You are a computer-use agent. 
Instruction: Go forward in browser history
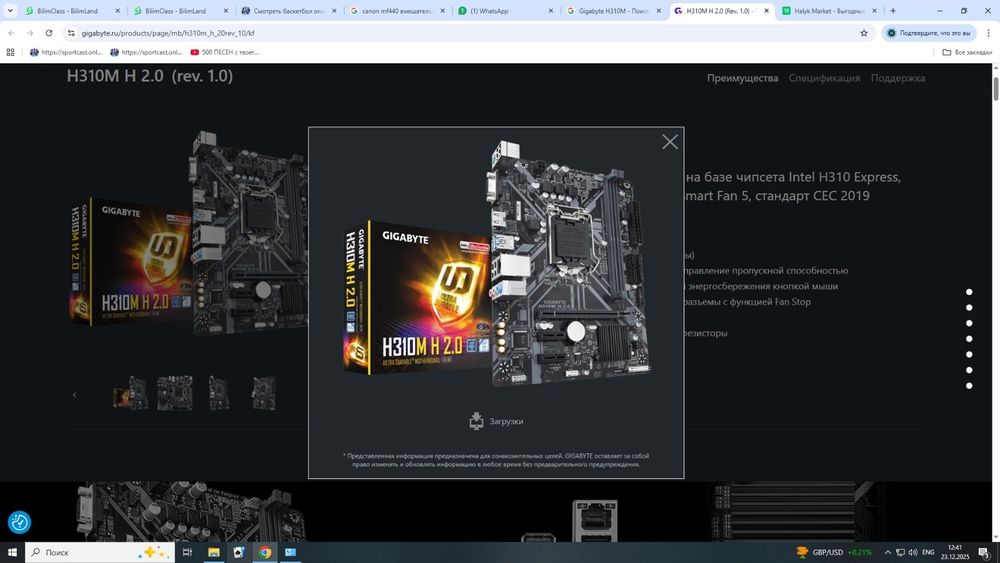click(30, 33)
